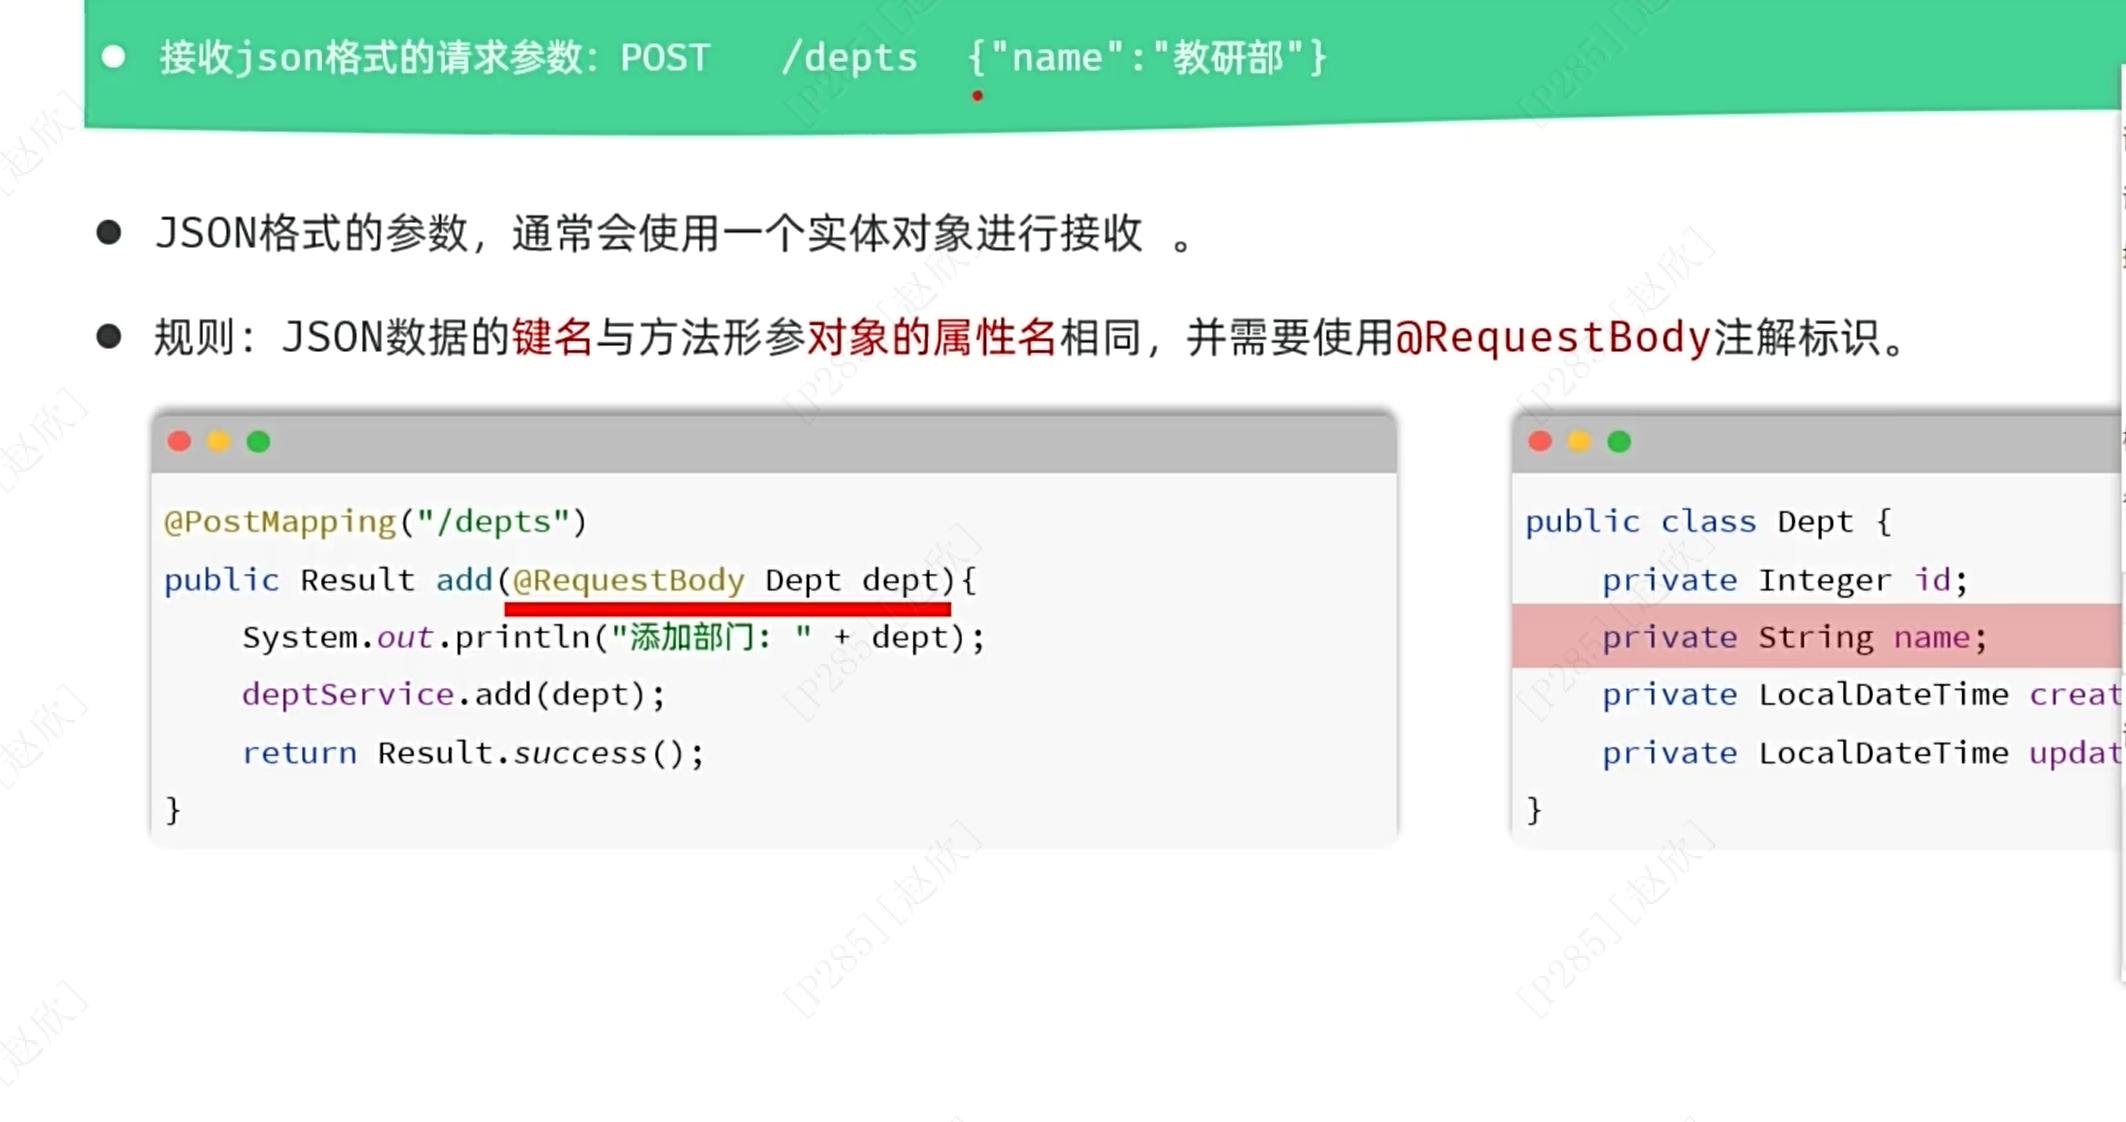Click the @PostMapping annotation in code

280,522
